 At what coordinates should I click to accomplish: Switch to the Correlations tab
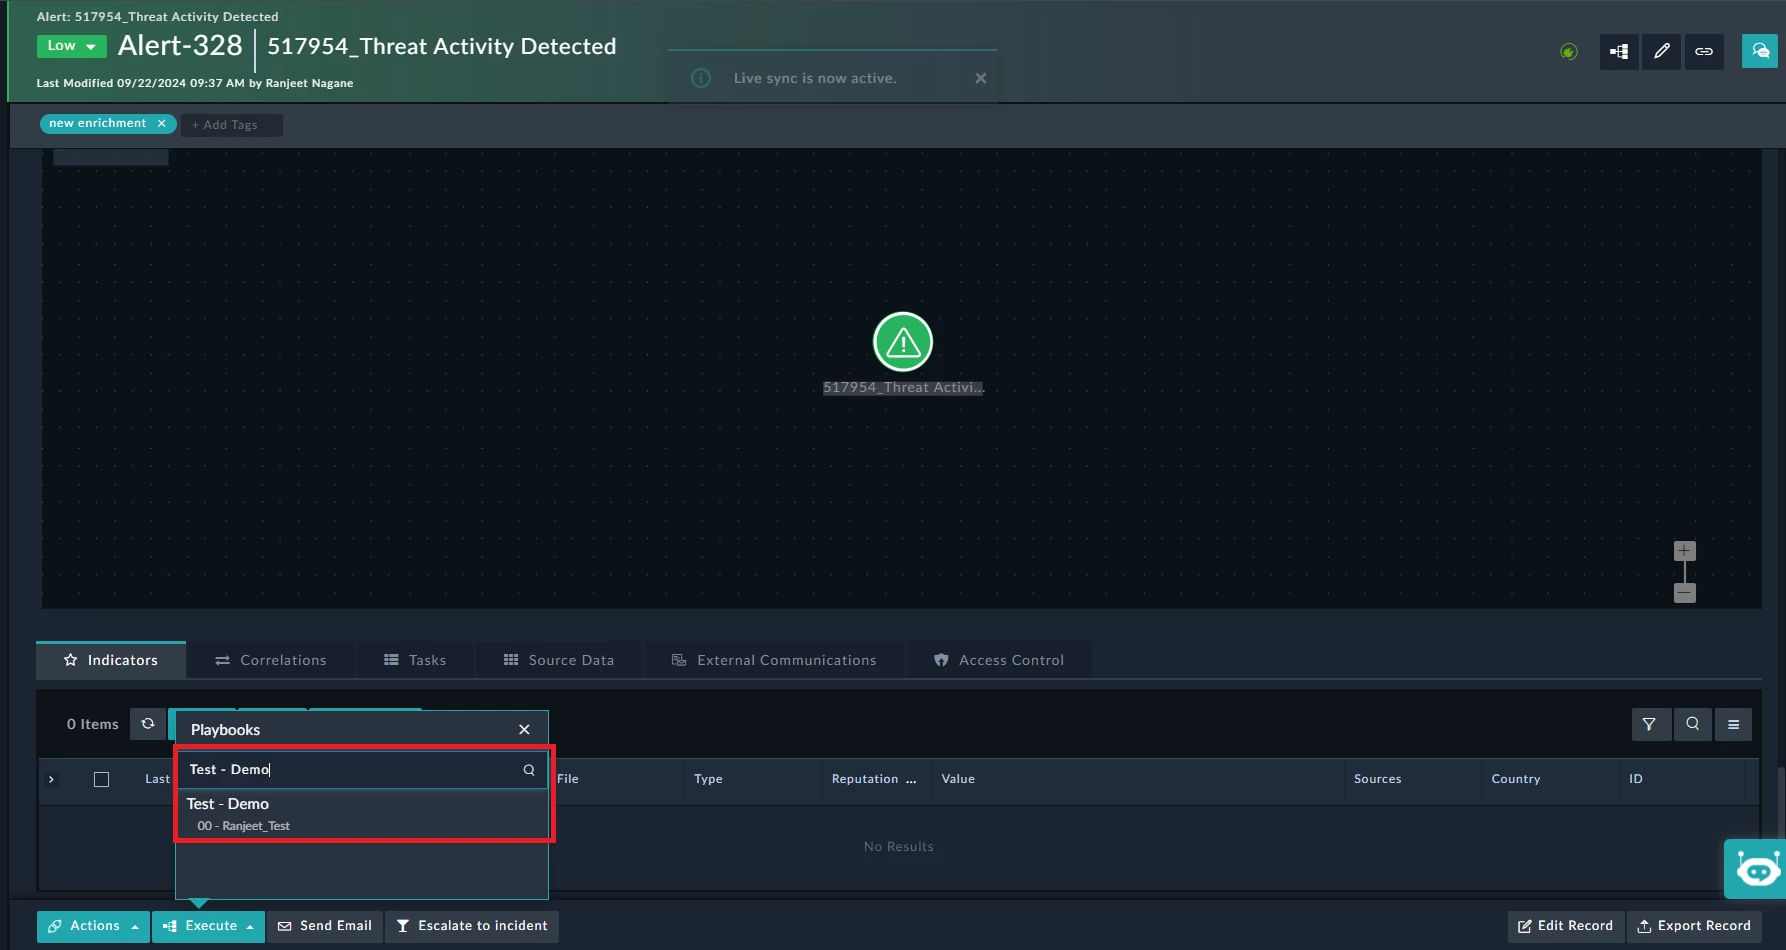click(x=271, y=660)
